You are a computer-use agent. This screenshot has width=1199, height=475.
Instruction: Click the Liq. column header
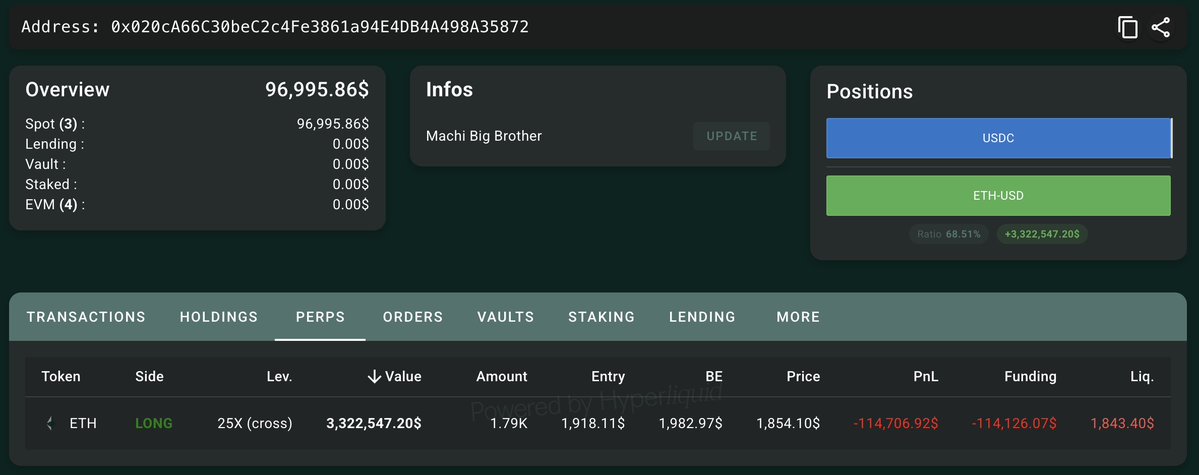click(1141, 376)
